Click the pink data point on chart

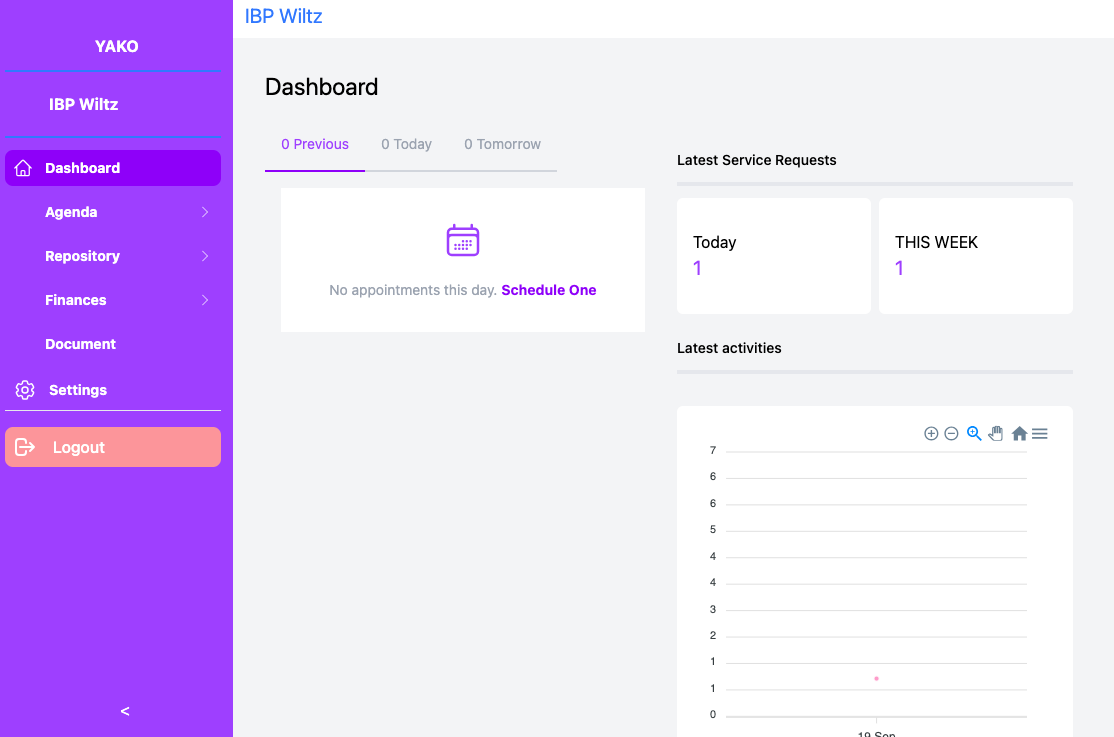click(x=876, y=679)
